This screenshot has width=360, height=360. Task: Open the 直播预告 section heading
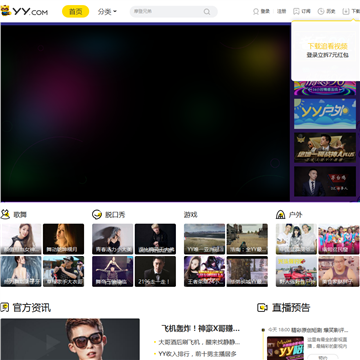291,307
